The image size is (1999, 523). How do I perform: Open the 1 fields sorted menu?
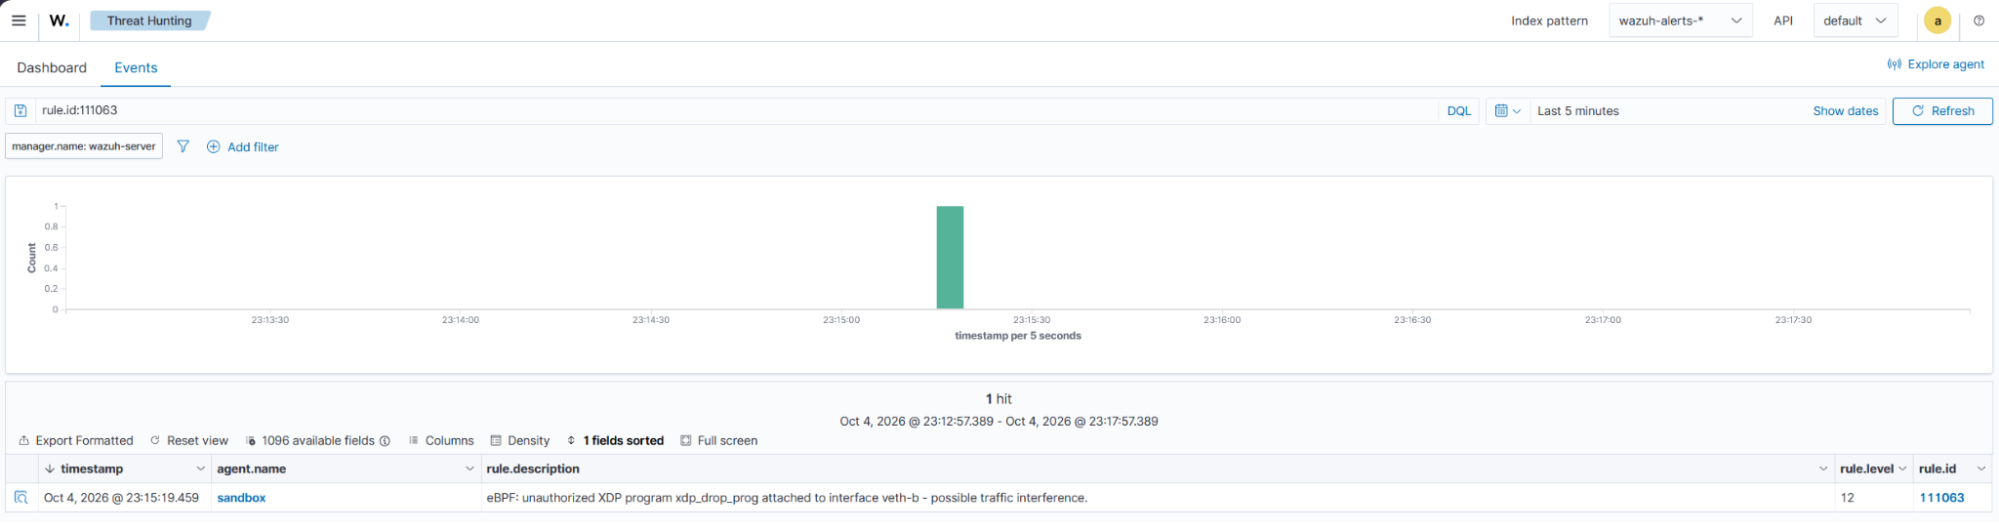coord(615,440)
